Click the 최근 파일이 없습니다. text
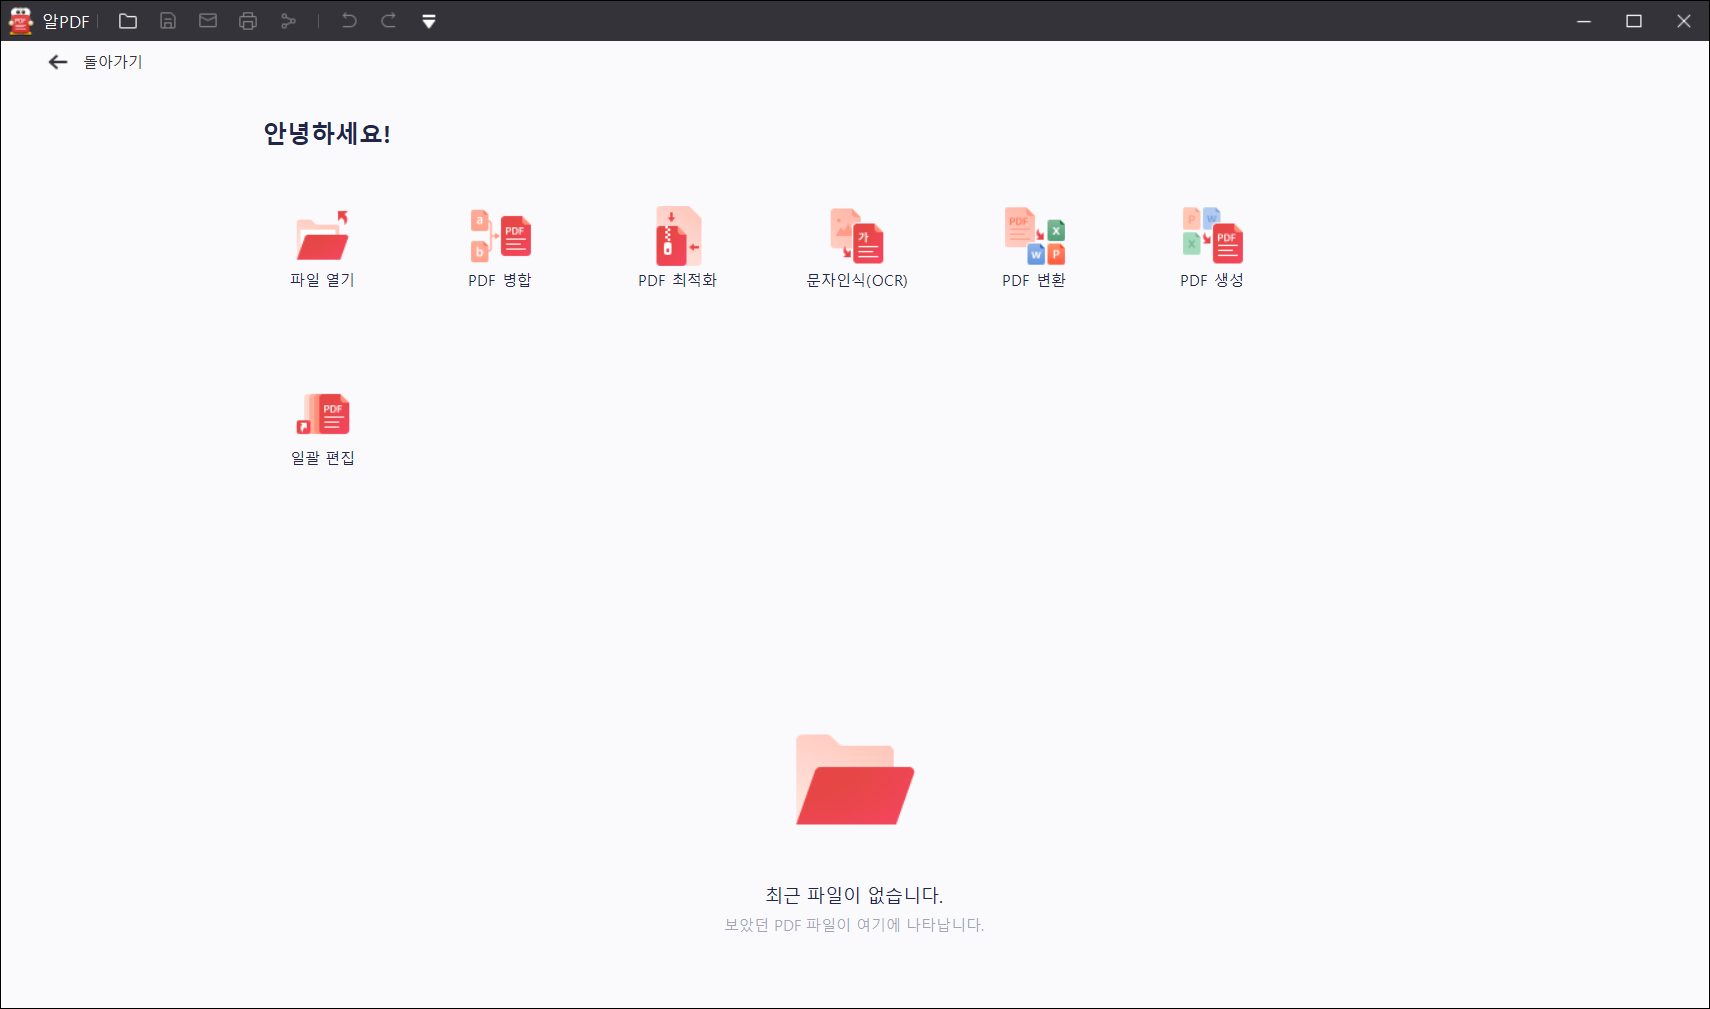 point(854,895)
